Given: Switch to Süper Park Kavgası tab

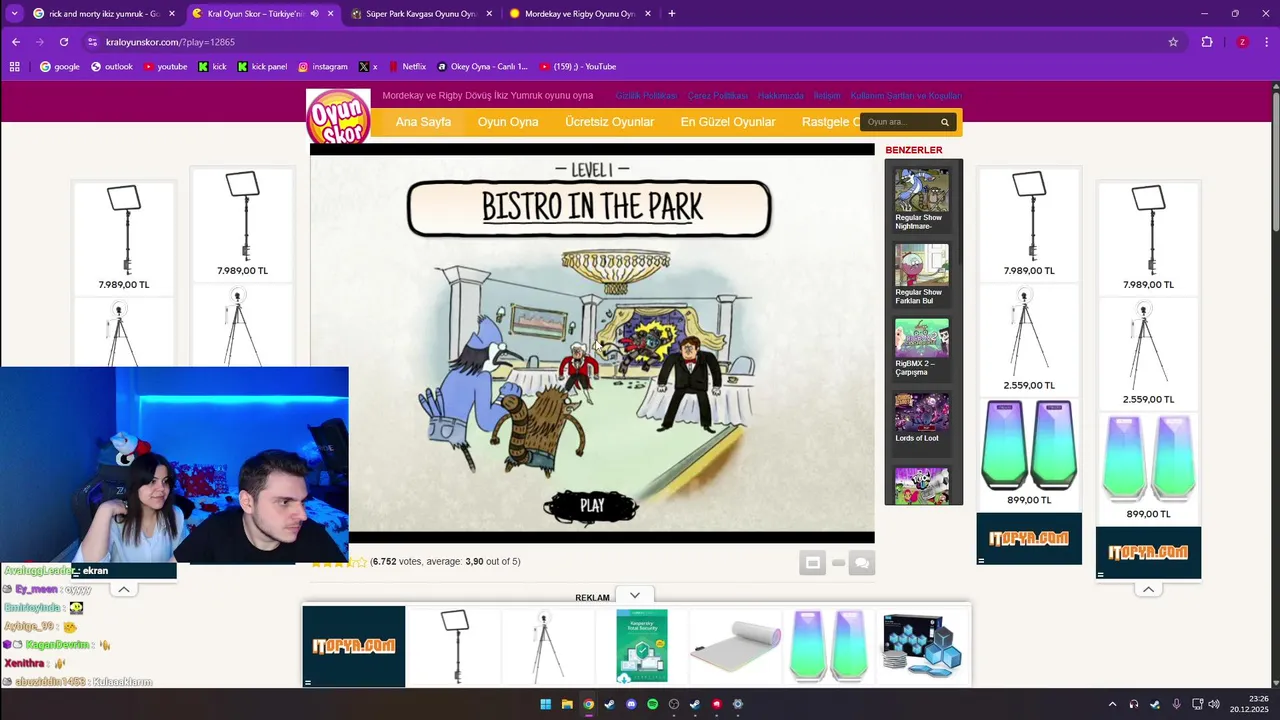Looking at the screenshot, I should [422, 14].
